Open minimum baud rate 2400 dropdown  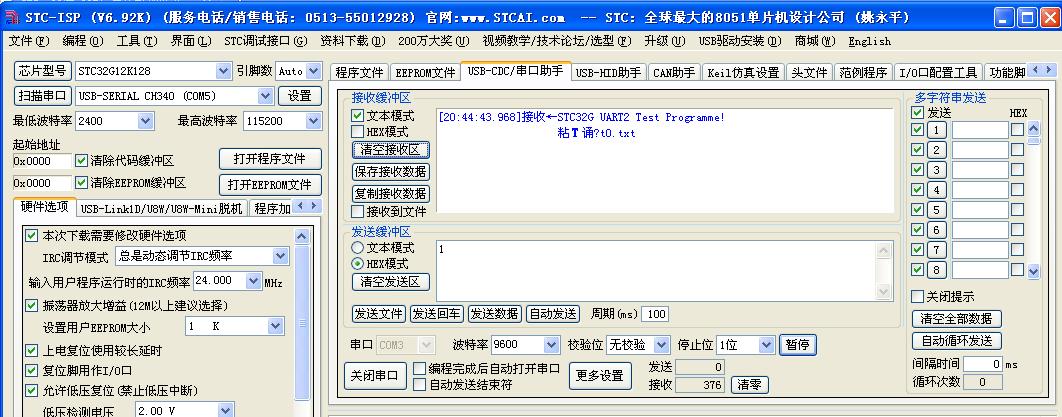click(x=145, y=121)
